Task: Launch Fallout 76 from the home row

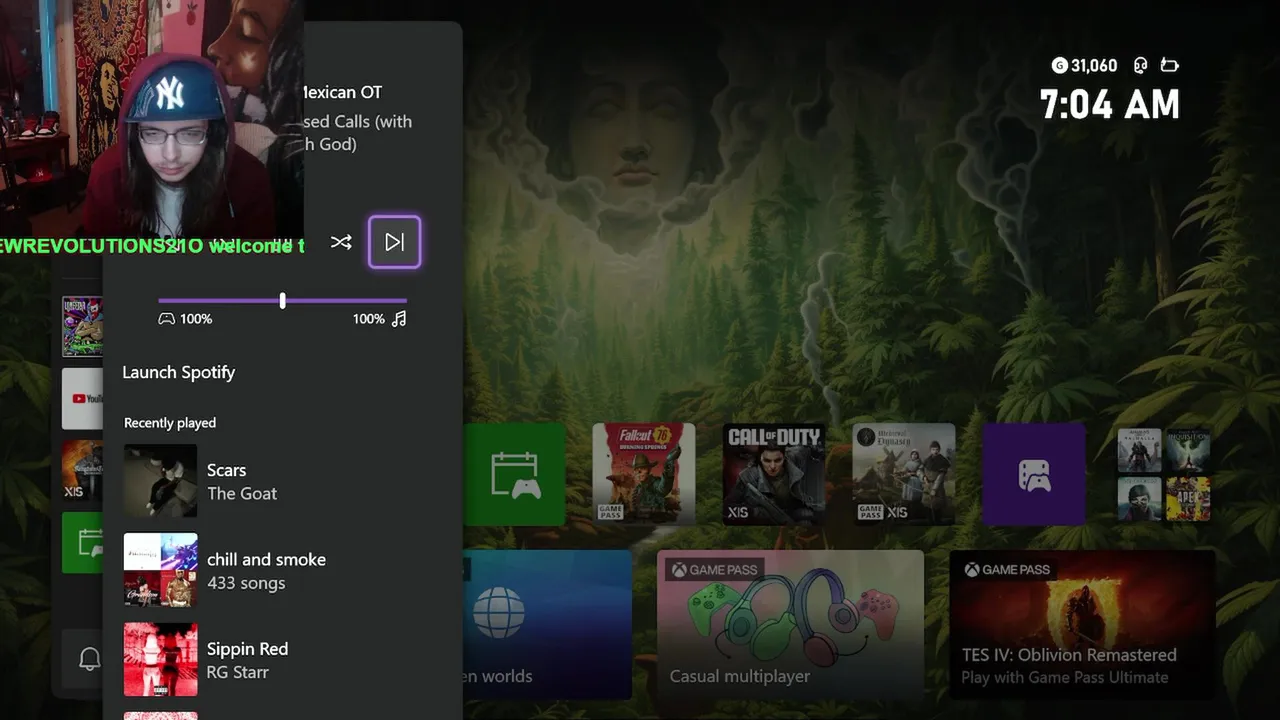Action: pyautogui.click(x=644, y=474)
